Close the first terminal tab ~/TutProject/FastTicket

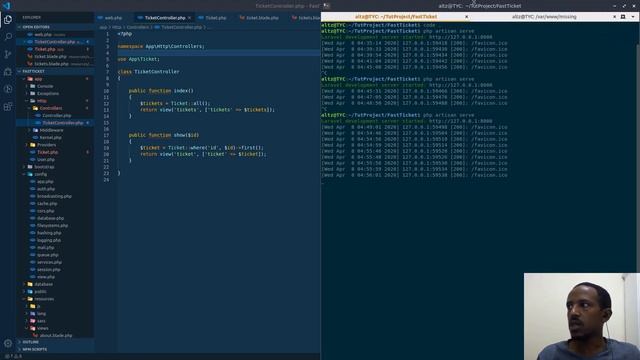(x=467, y=17)
